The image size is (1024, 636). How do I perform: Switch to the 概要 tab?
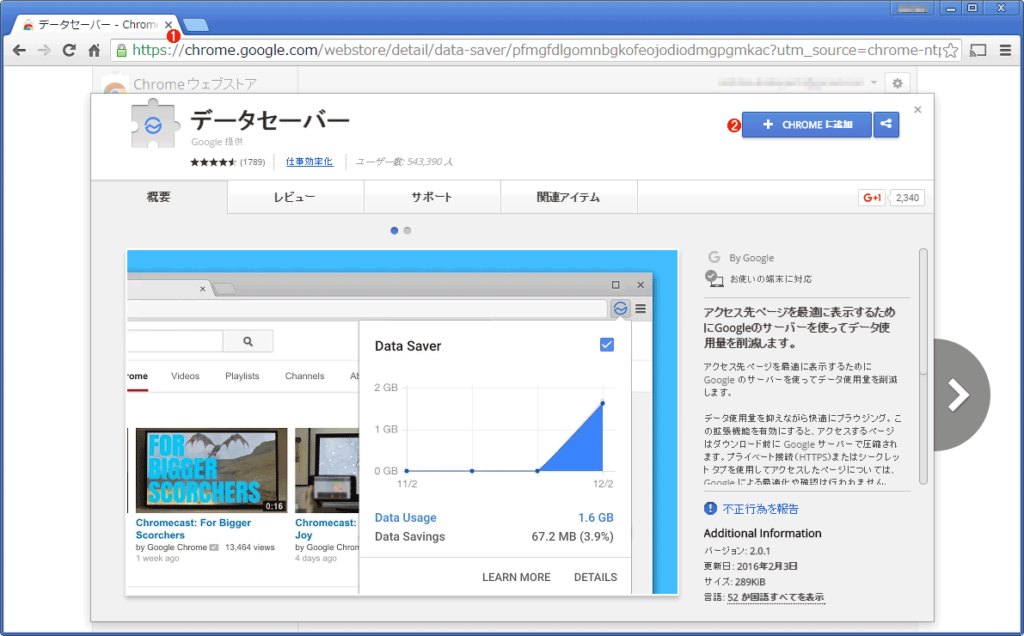click(159, 197)
